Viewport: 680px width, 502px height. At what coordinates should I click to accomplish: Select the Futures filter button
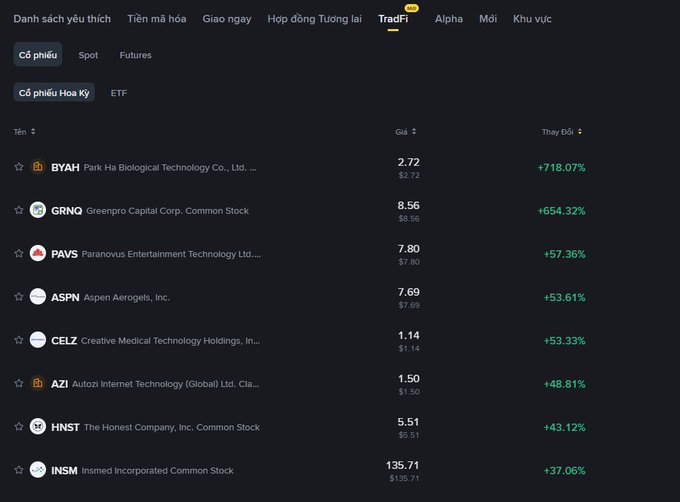point(136,55)
